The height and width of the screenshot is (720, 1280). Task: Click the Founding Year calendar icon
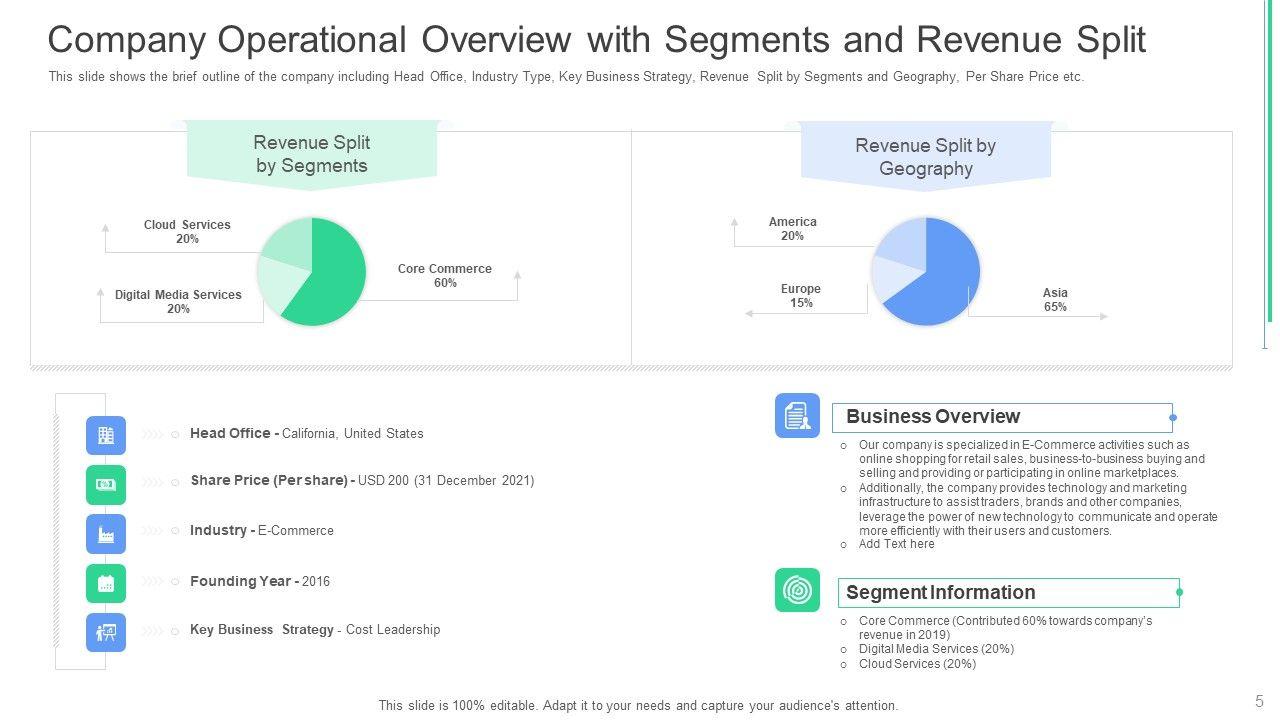pyautogui.click(x=106, y=583)
